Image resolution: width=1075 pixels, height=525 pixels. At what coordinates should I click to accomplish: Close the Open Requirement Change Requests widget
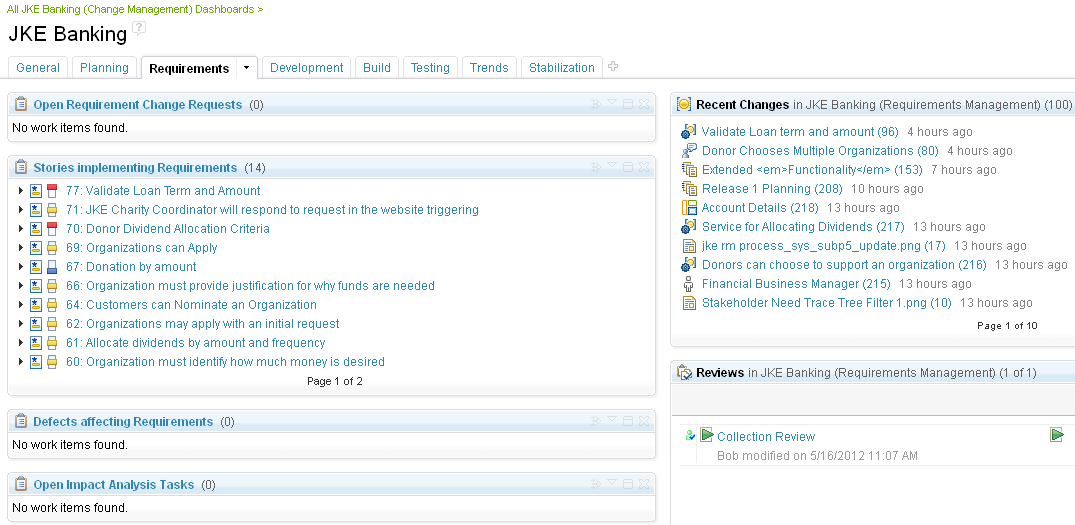pos(644,104)
